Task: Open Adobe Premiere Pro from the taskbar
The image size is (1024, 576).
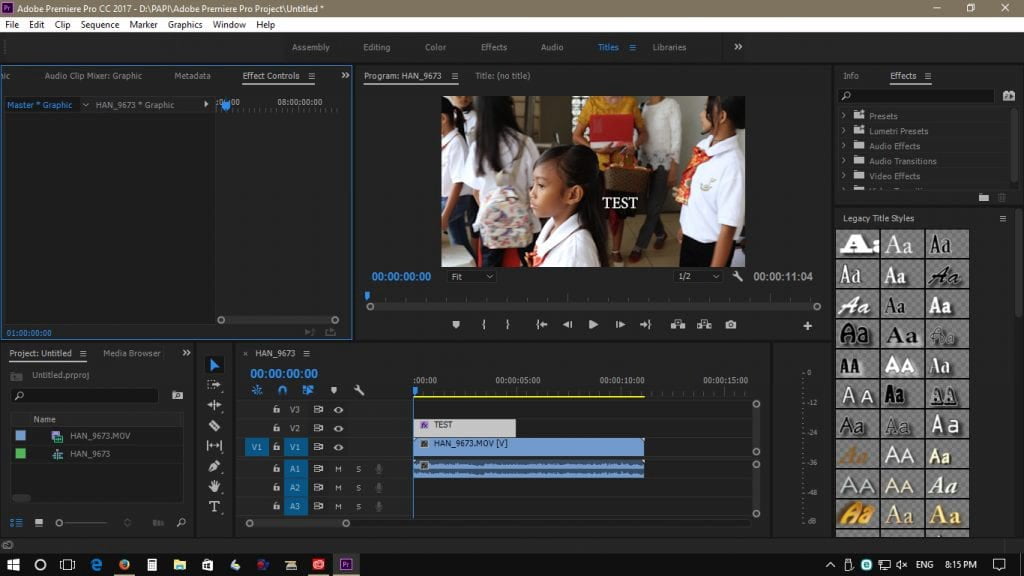Action: (345, 565)
